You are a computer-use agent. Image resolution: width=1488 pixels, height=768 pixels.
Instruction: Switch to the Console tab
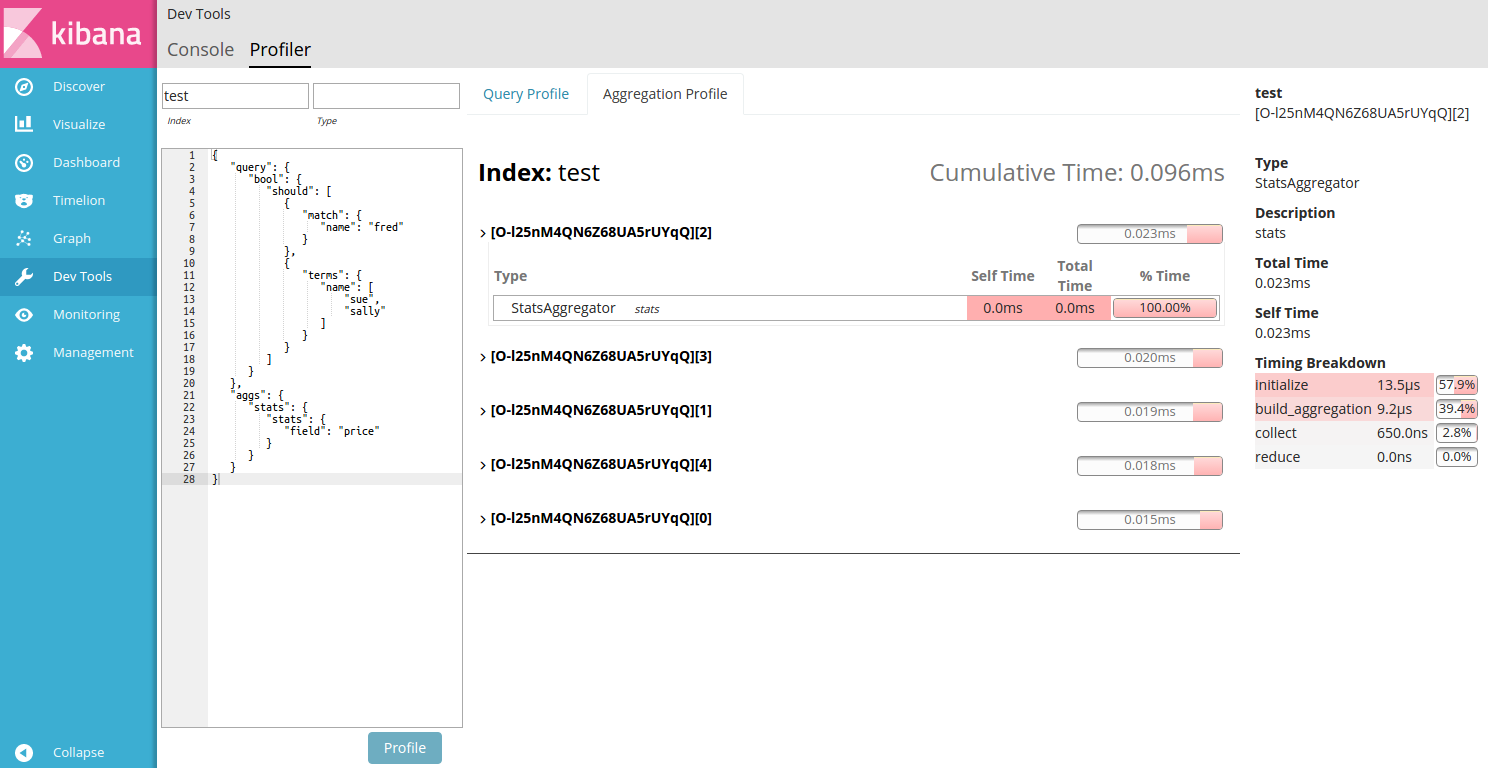coord(200,50)
